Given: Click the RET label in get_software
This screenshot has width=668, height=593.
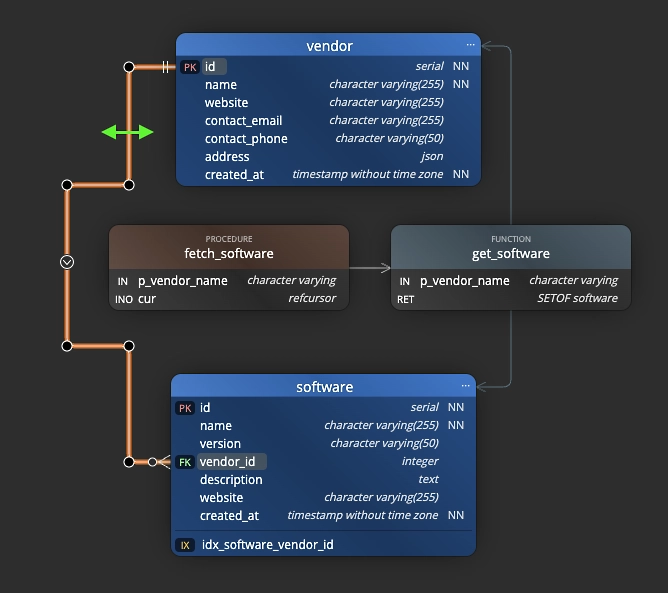Looking at the screenshot, I should (x=405, y=299).
